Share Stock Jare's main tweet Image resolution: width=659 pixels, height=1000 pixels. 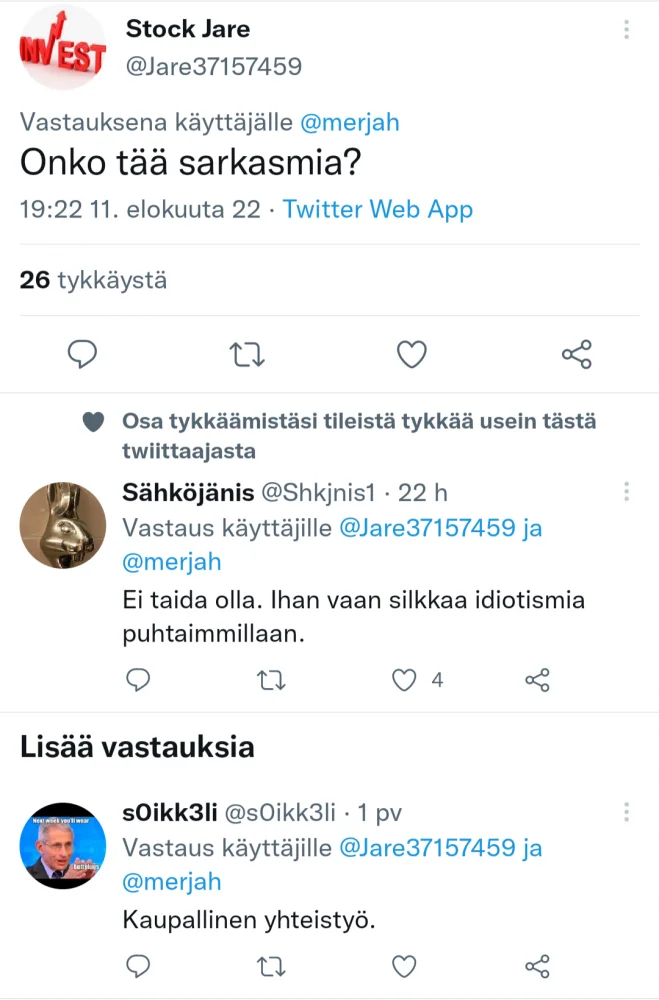coord(576,354)
